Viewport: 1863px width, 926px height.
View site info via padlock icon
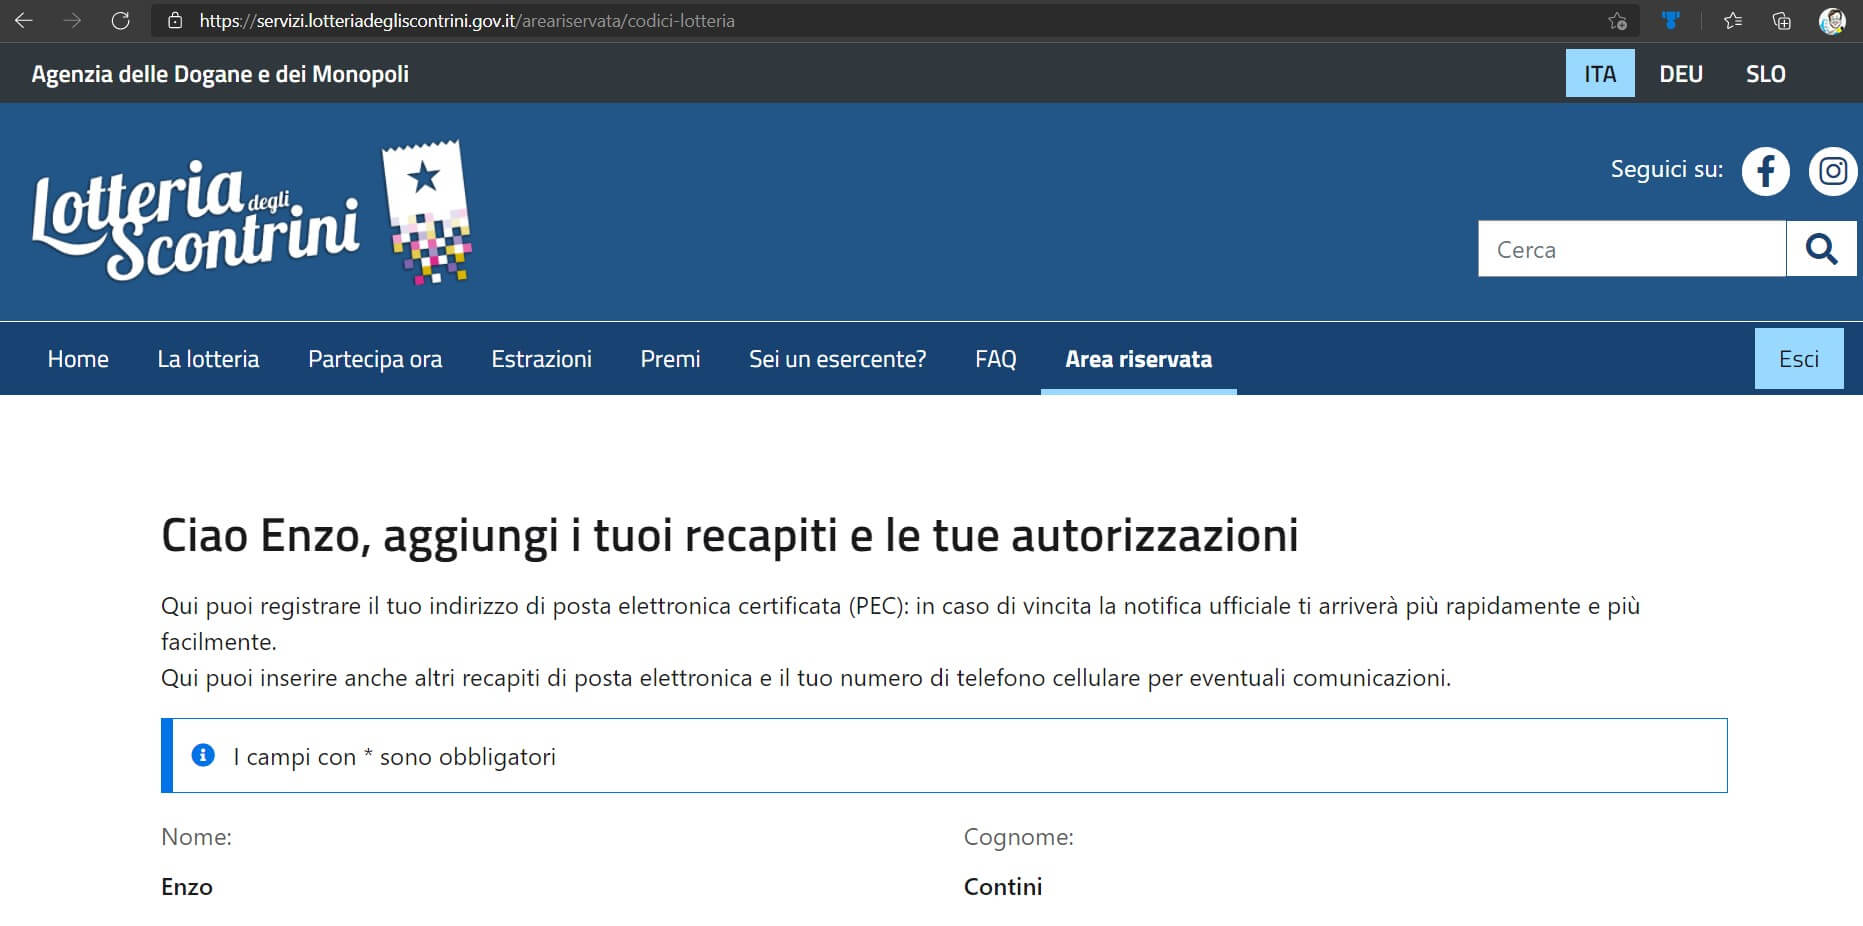(x=175, y=21)
